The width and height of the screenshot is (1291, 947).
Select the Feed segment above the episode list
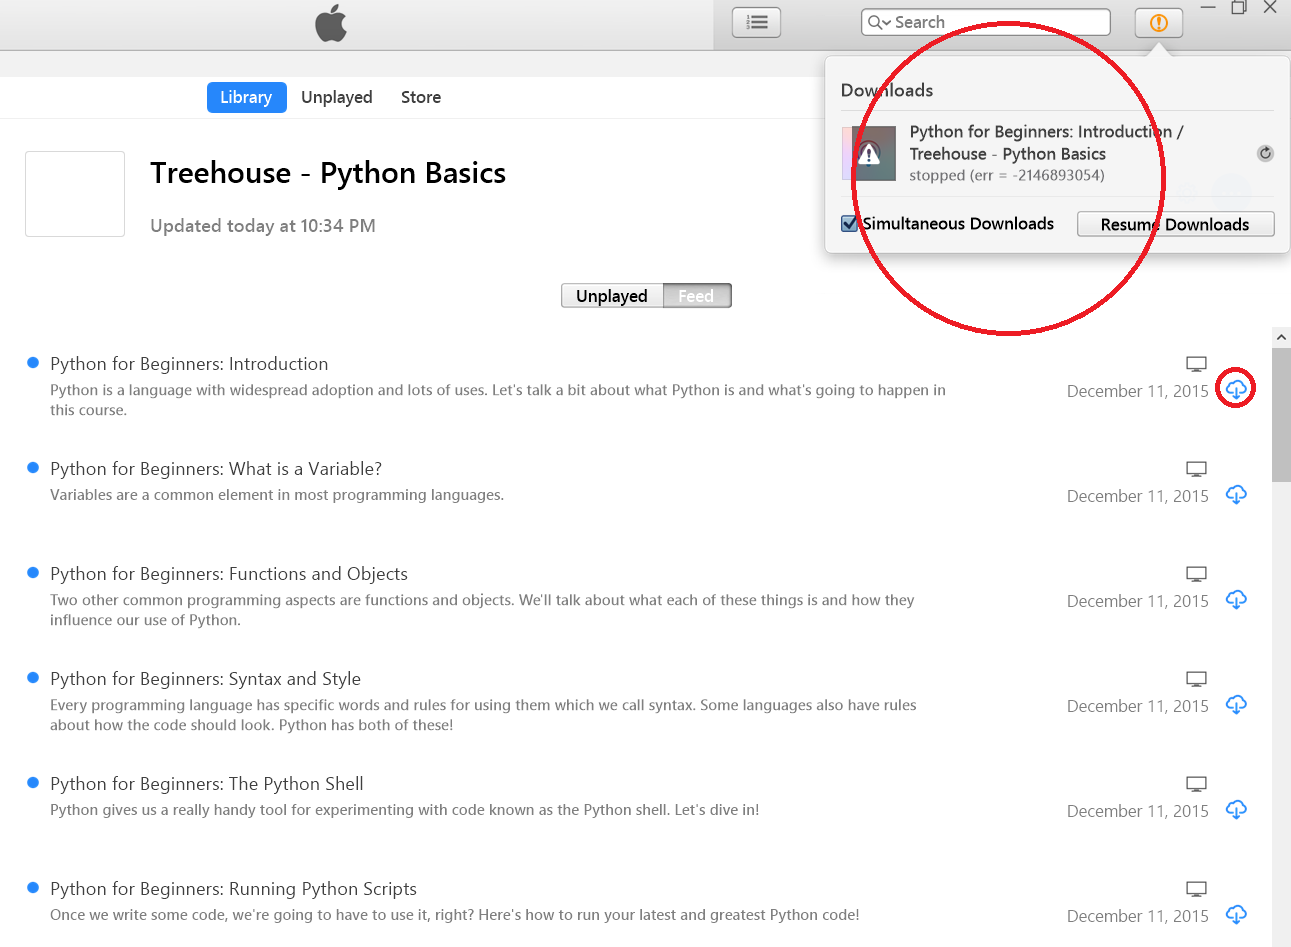(x=697, y=296)
